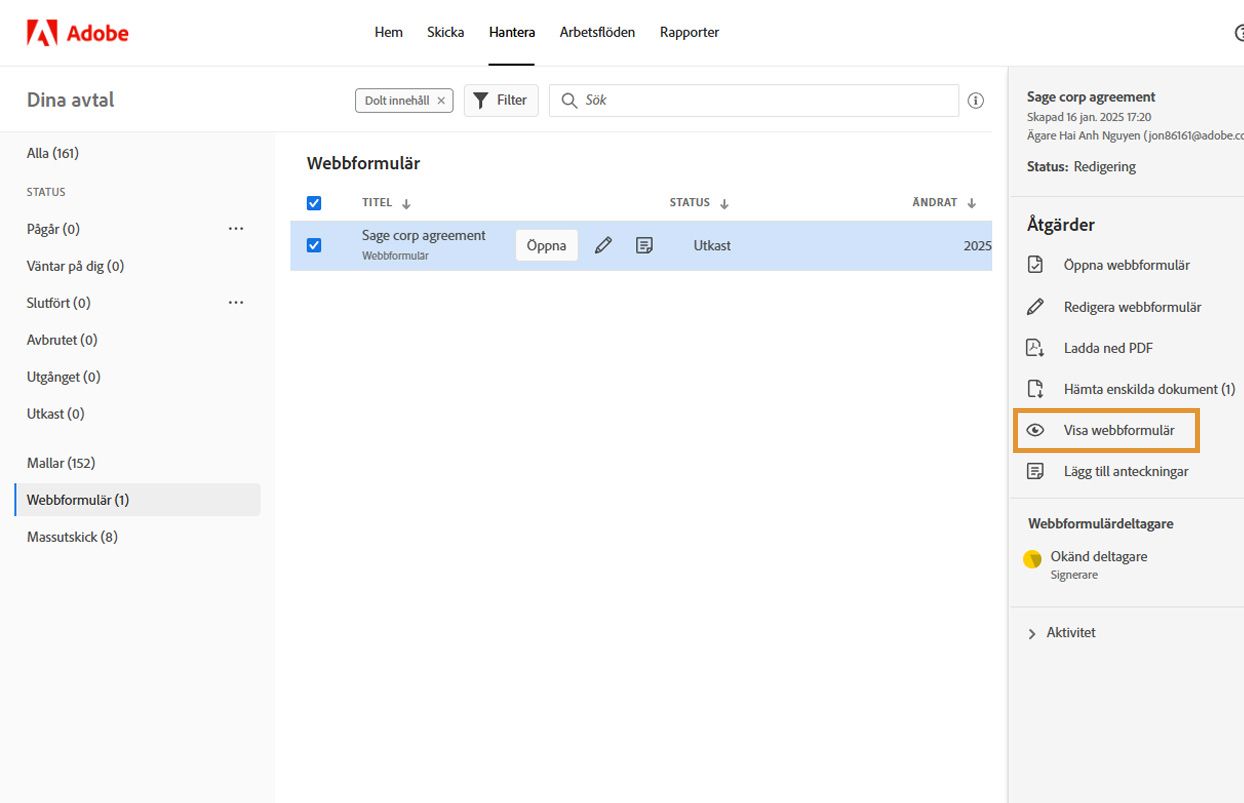The height and width of the screenshot is (803, 1244).
Task: Click Redigera webbformulär action
Action: 1132,307
